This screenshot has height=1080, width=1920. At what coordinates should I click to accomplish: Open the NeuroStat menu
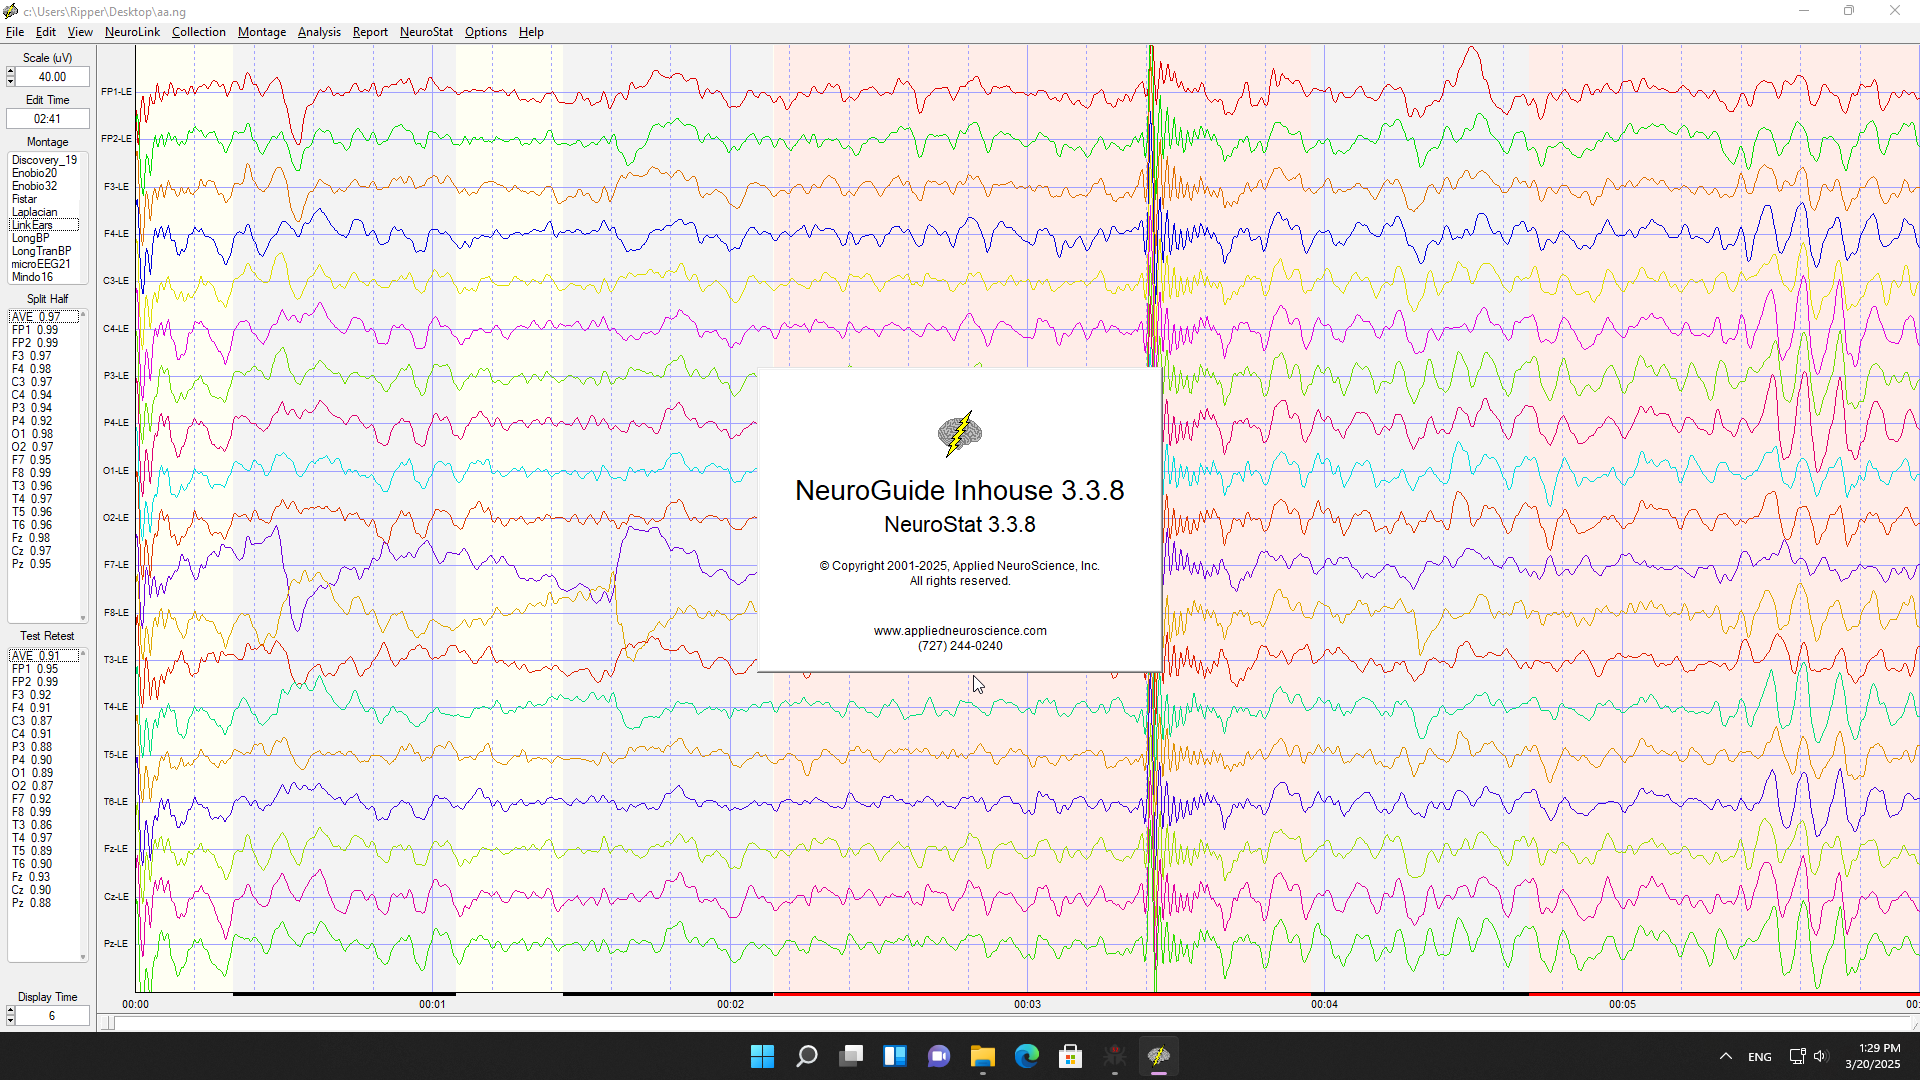(x=426, y=32)
